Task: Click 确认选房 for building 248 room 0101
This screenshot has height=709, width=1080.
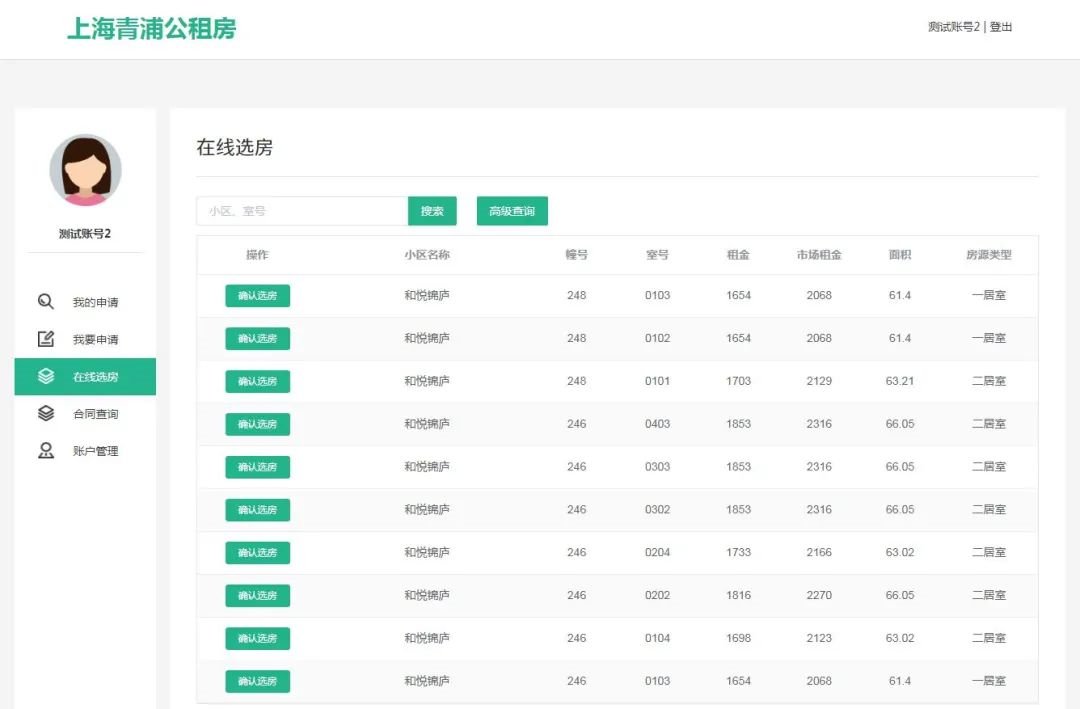Action: coord(257,381)
